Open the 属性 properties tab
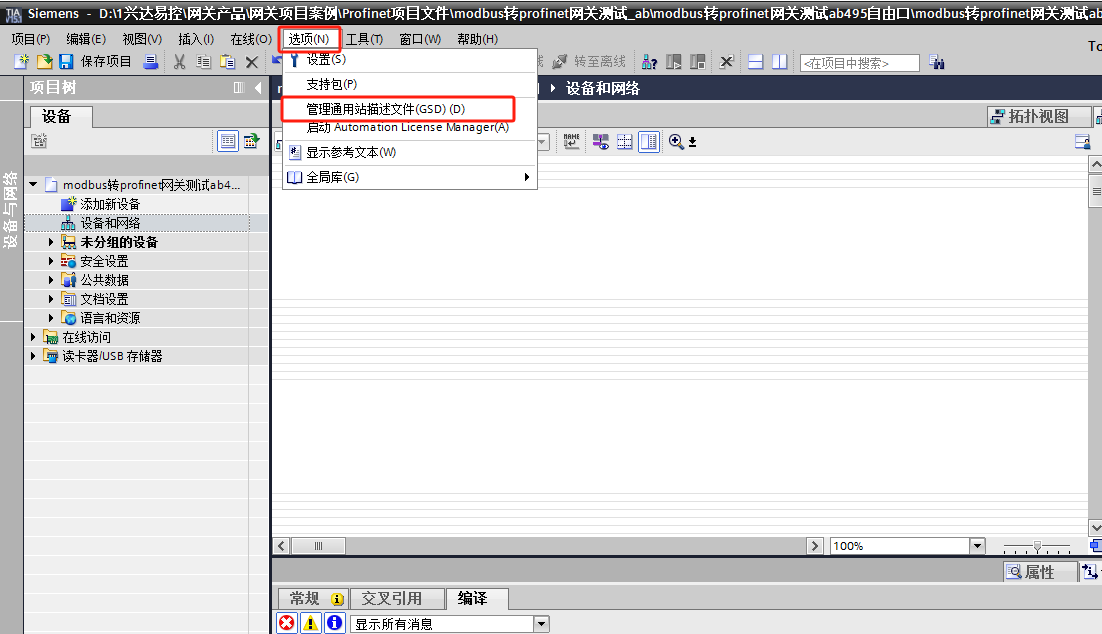1102x634 pixels. (x=1040, y=572)
